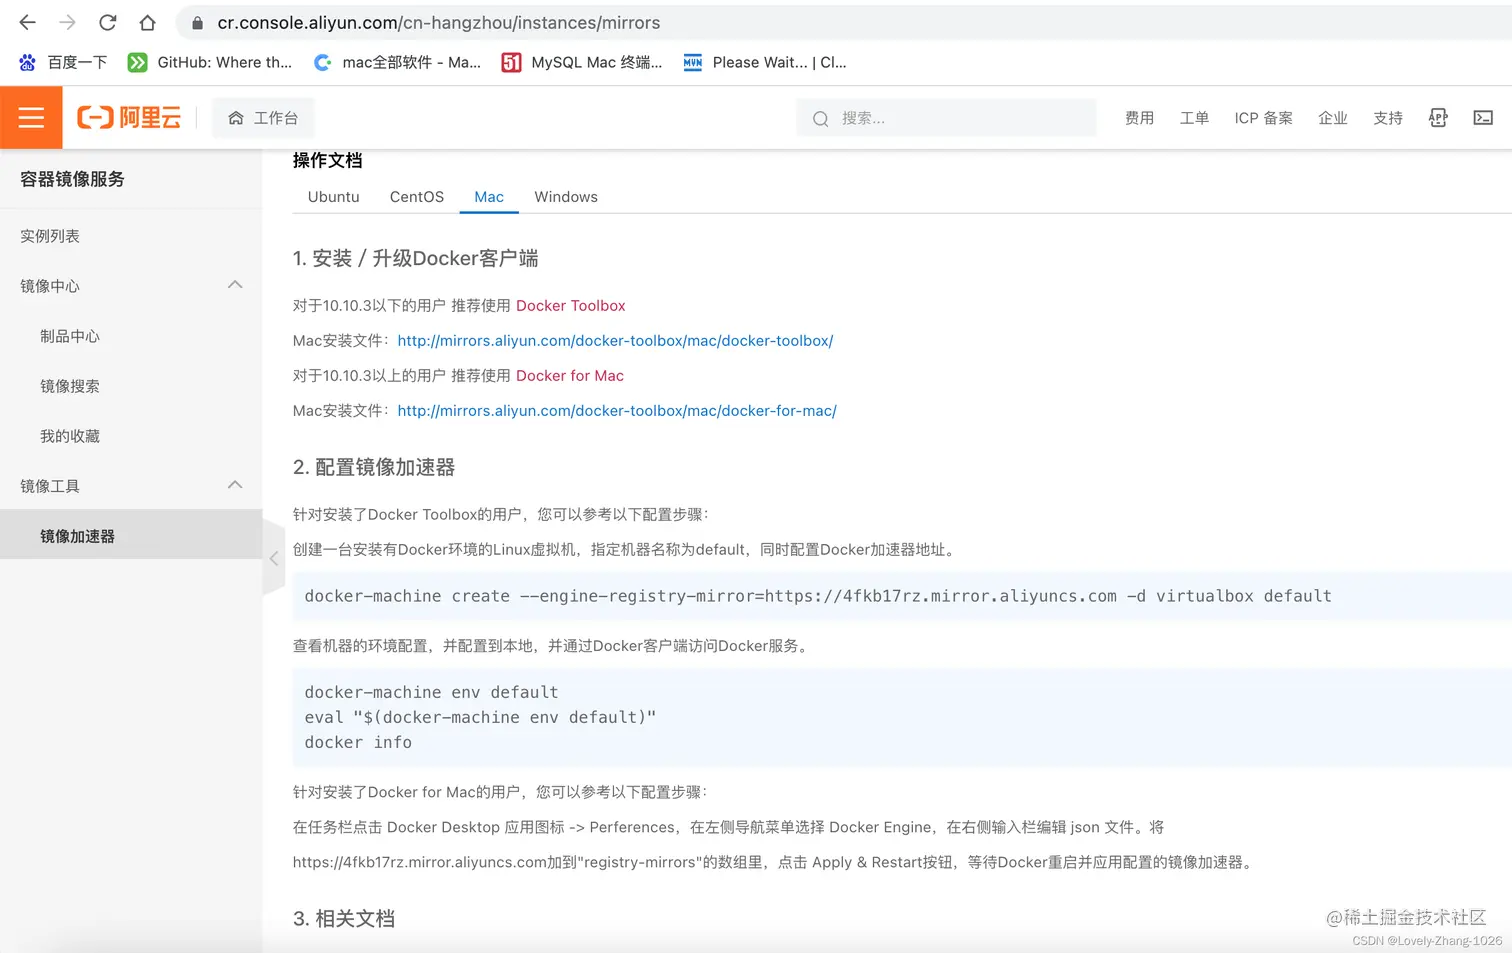Collapse the 镜像中心 section
Screen dimensions: 1512x953
235,285
